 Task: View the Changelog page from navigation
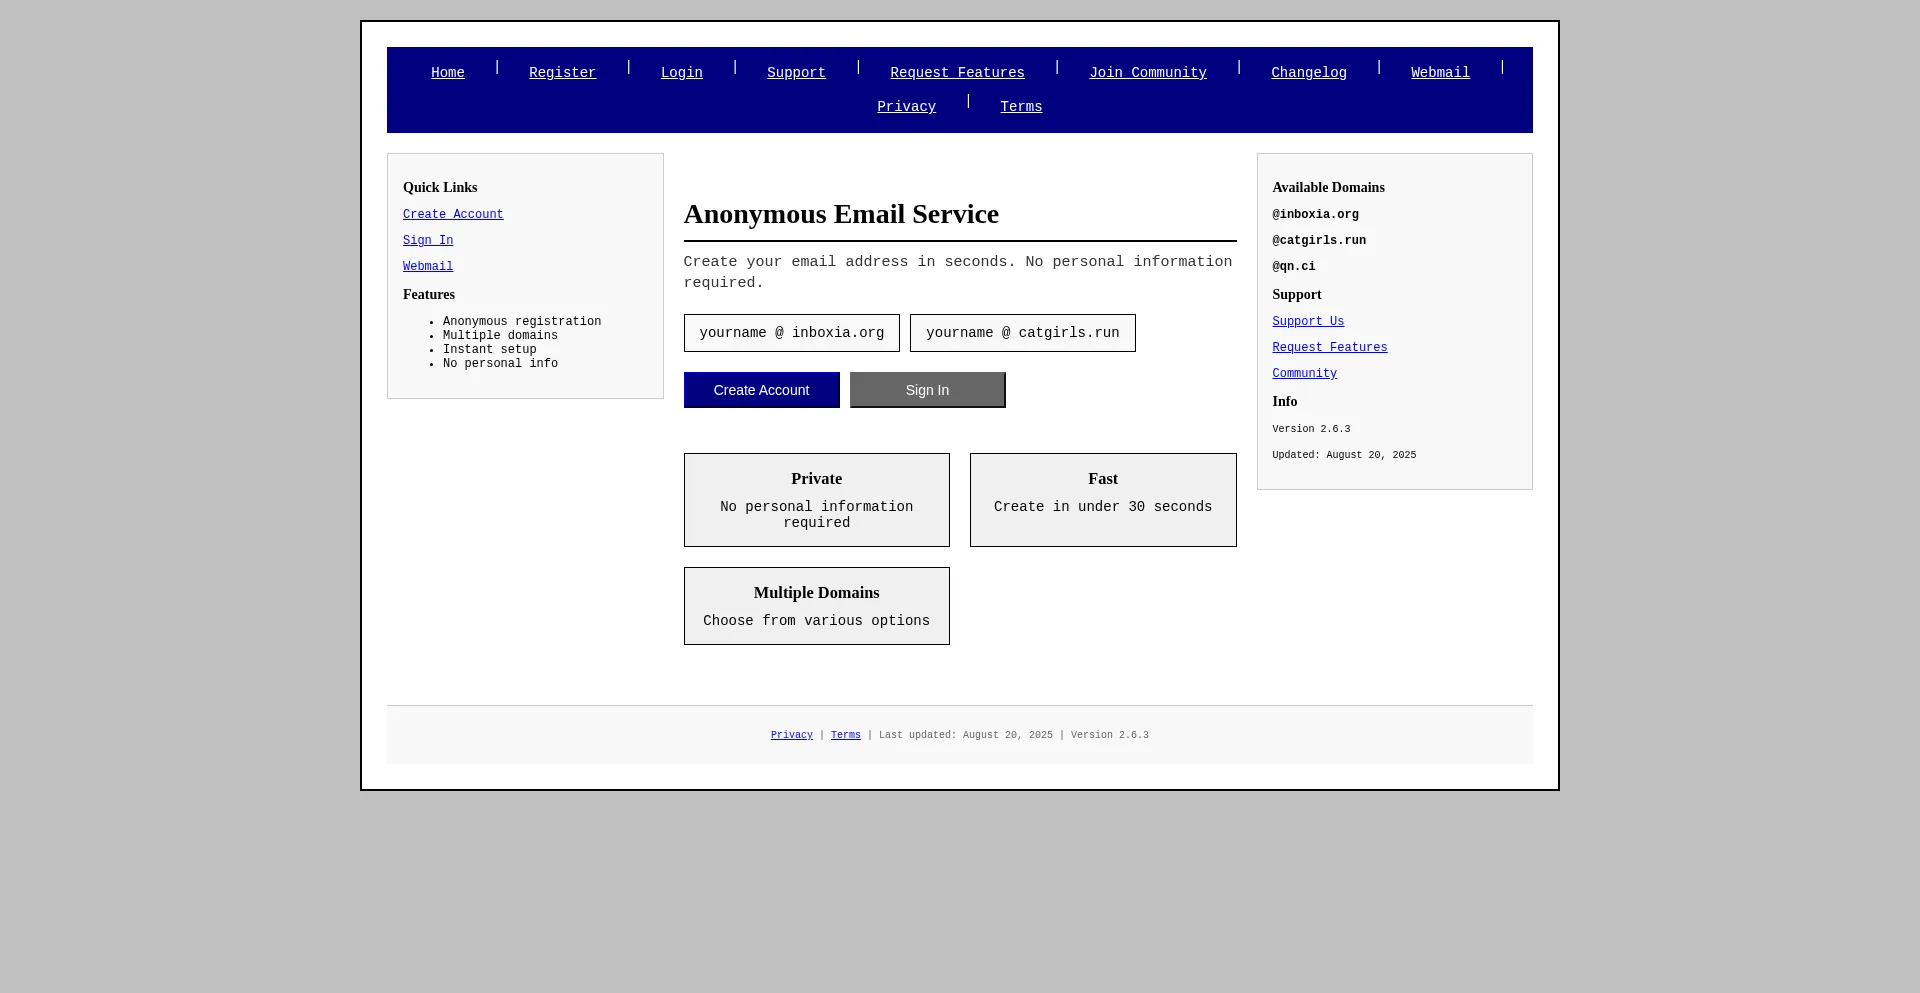tap(1308, 73)
